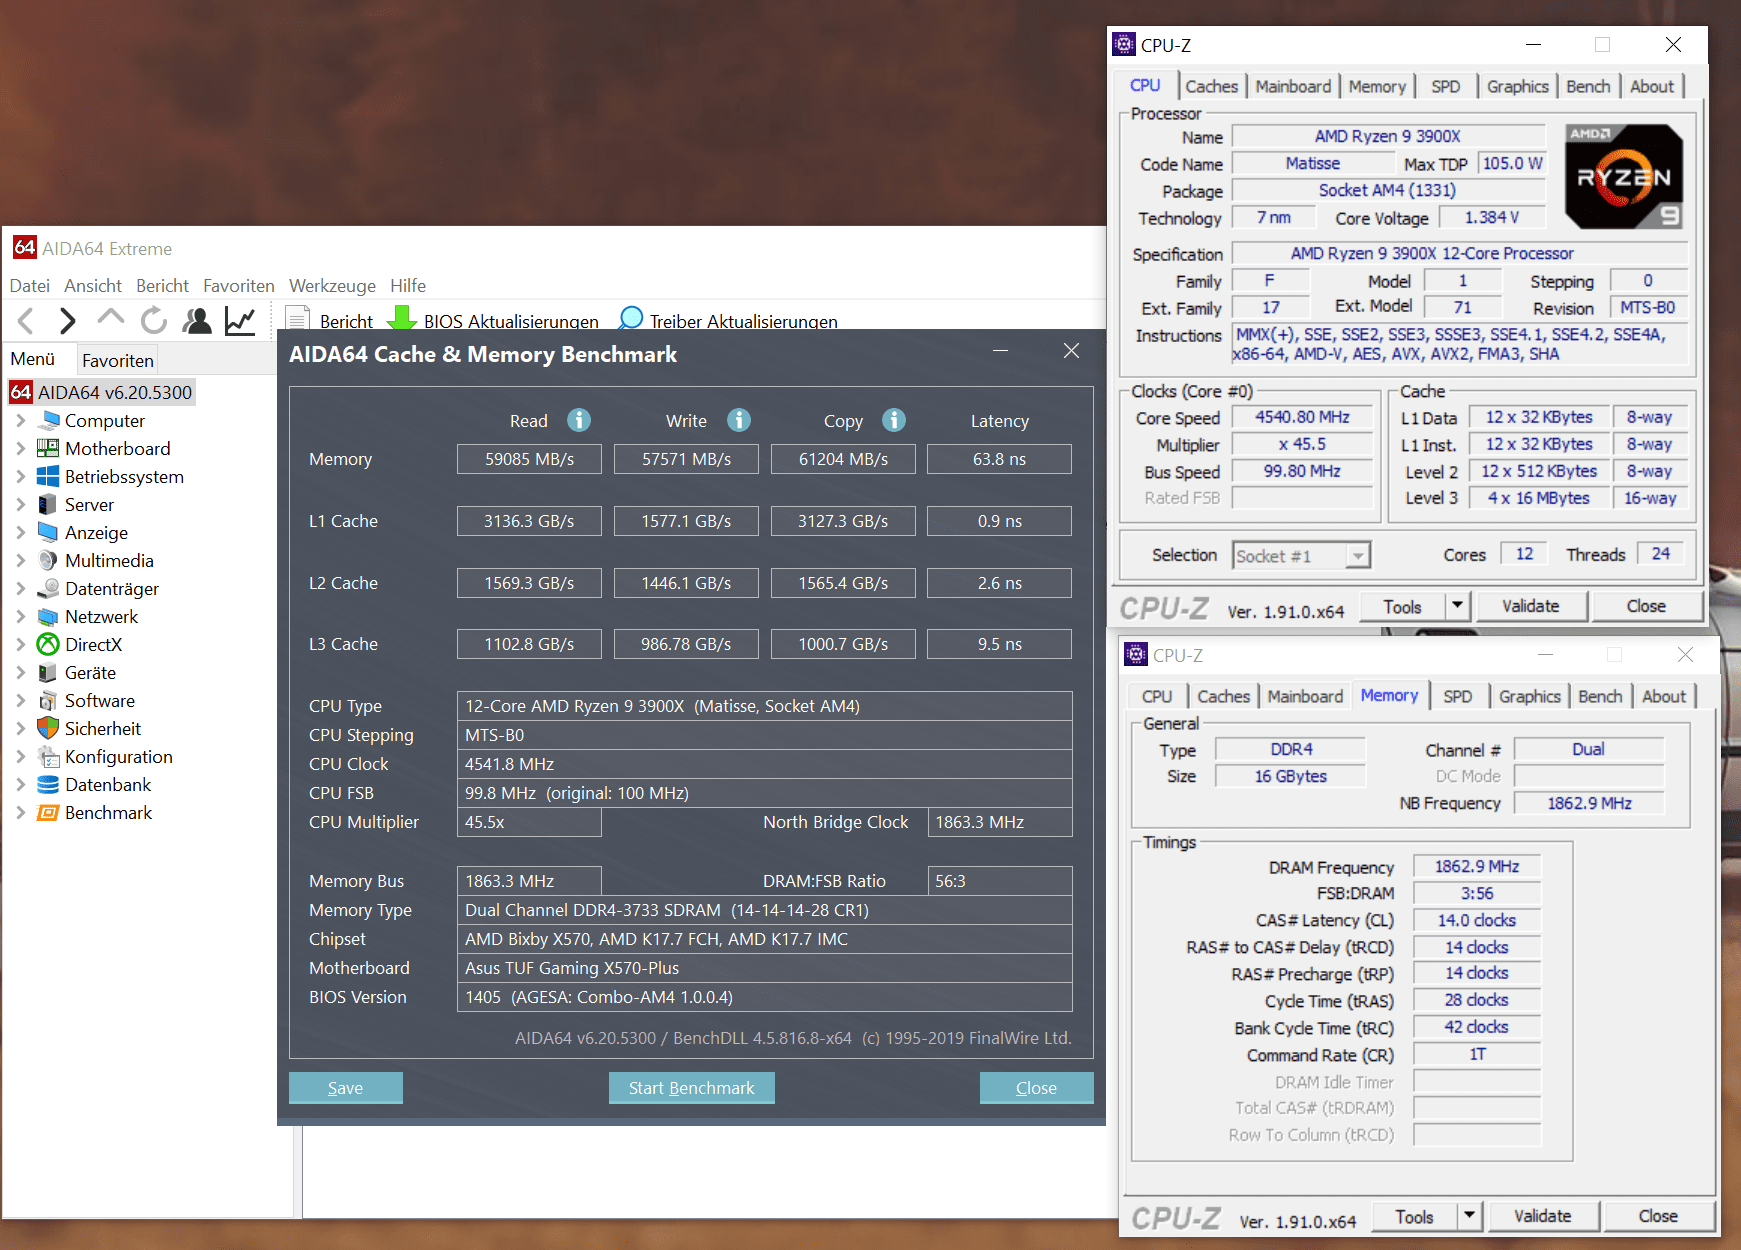Open the SPD tab in lower CPU-Z
The height and width of the screenshot is (1250, 1741).
click(x=1457, y=696)
